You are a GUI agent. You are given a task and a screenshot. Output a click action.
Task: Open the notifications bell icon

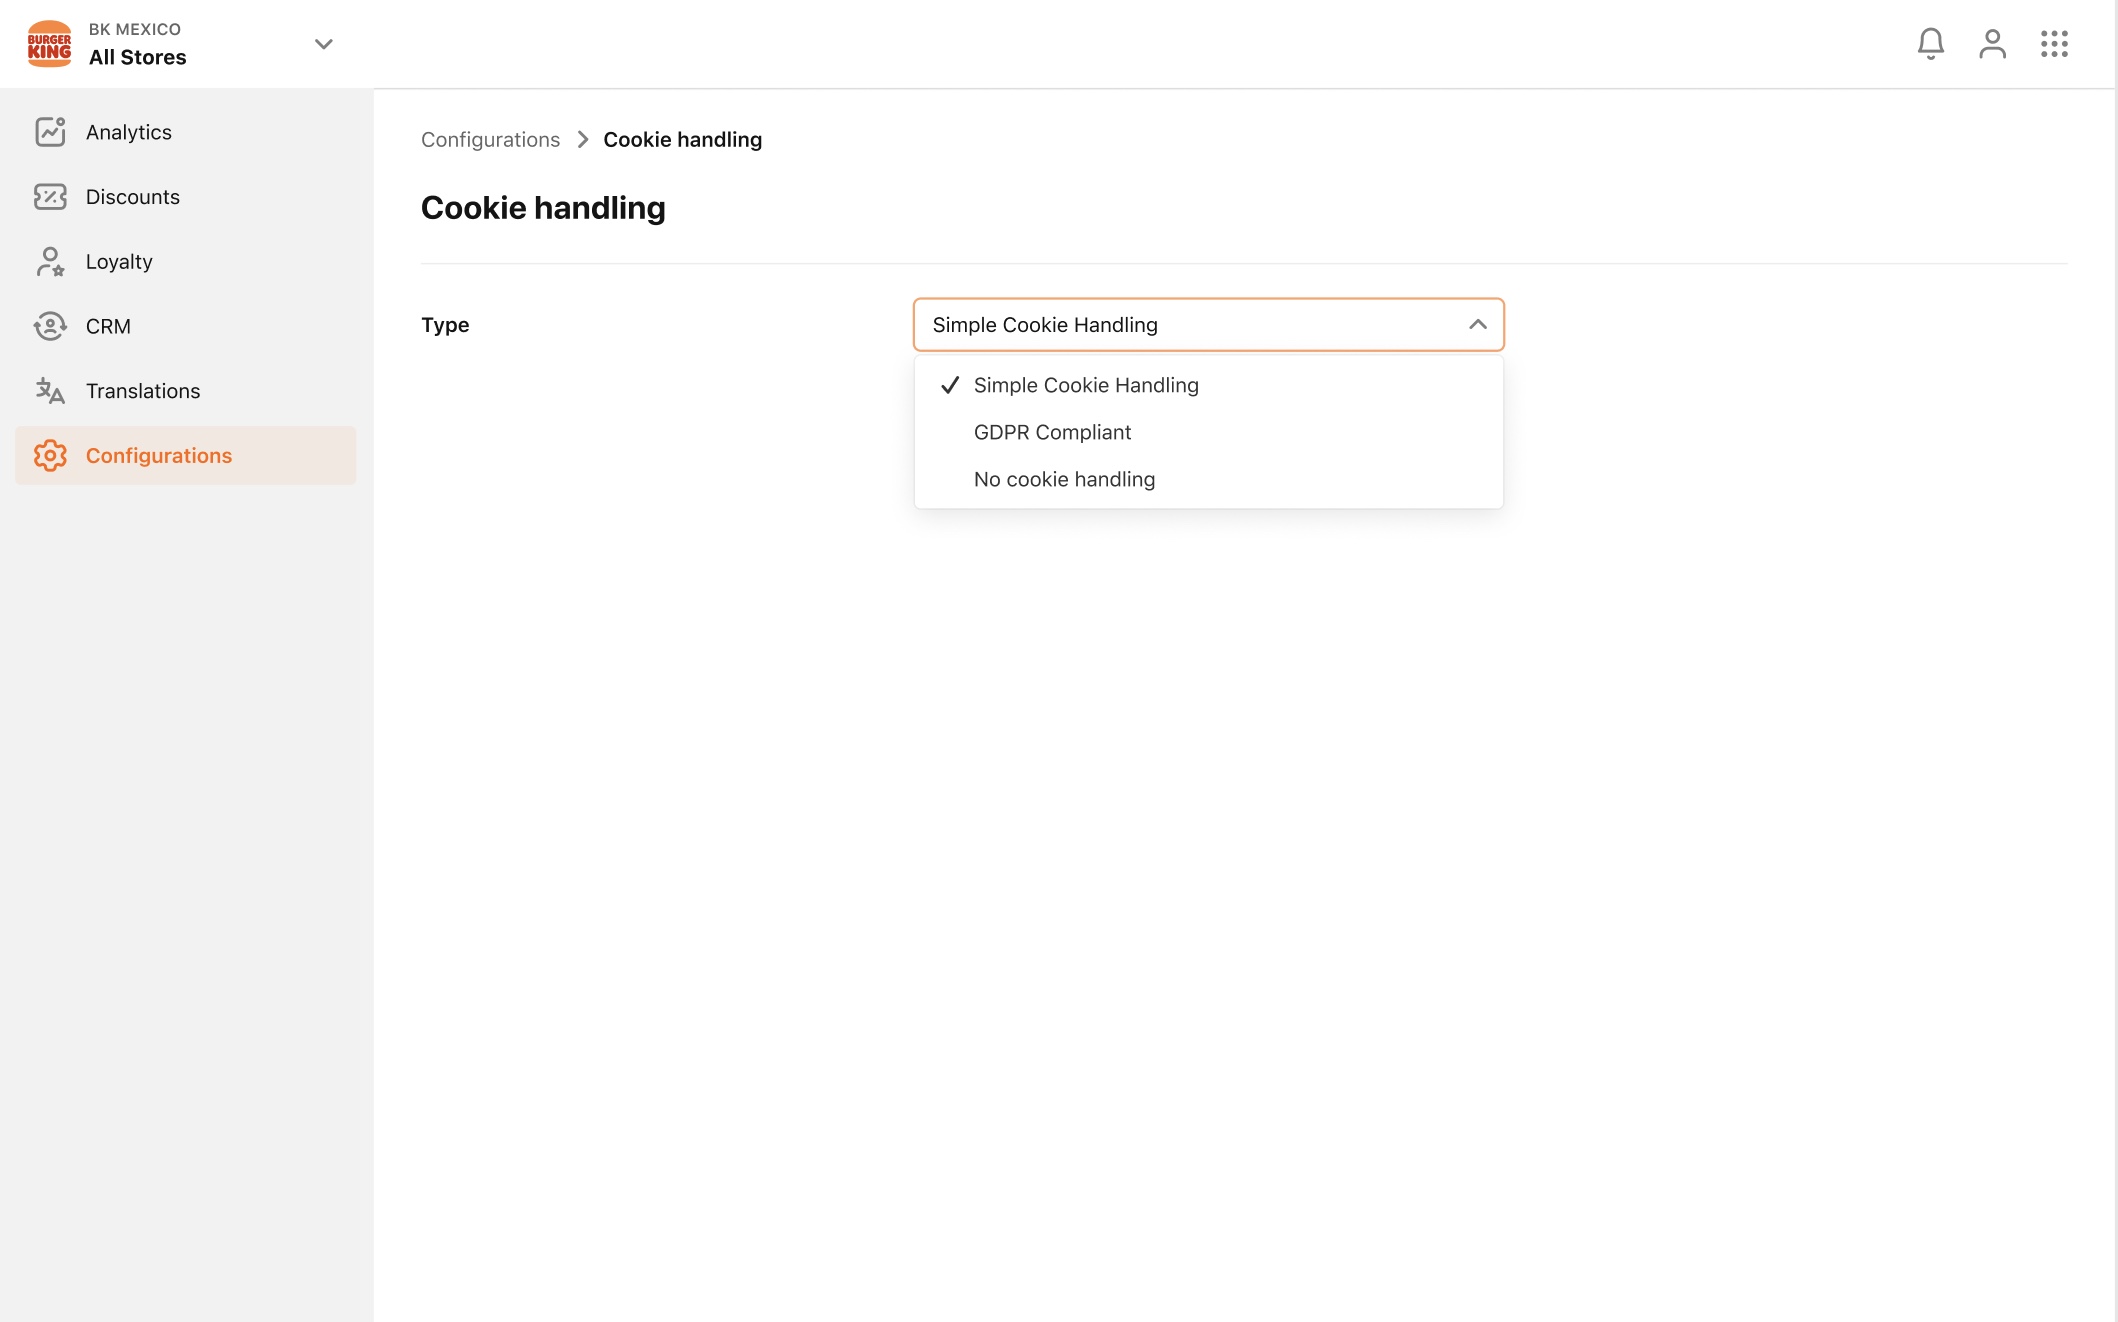tap(1930, 44)
